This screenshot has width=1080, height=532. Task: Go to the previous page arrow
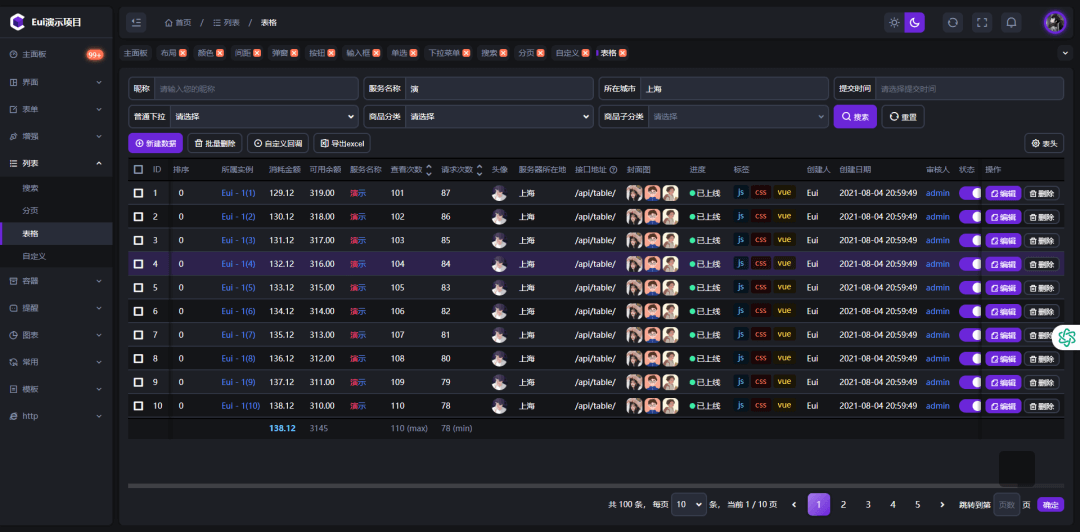coord(793,505)
